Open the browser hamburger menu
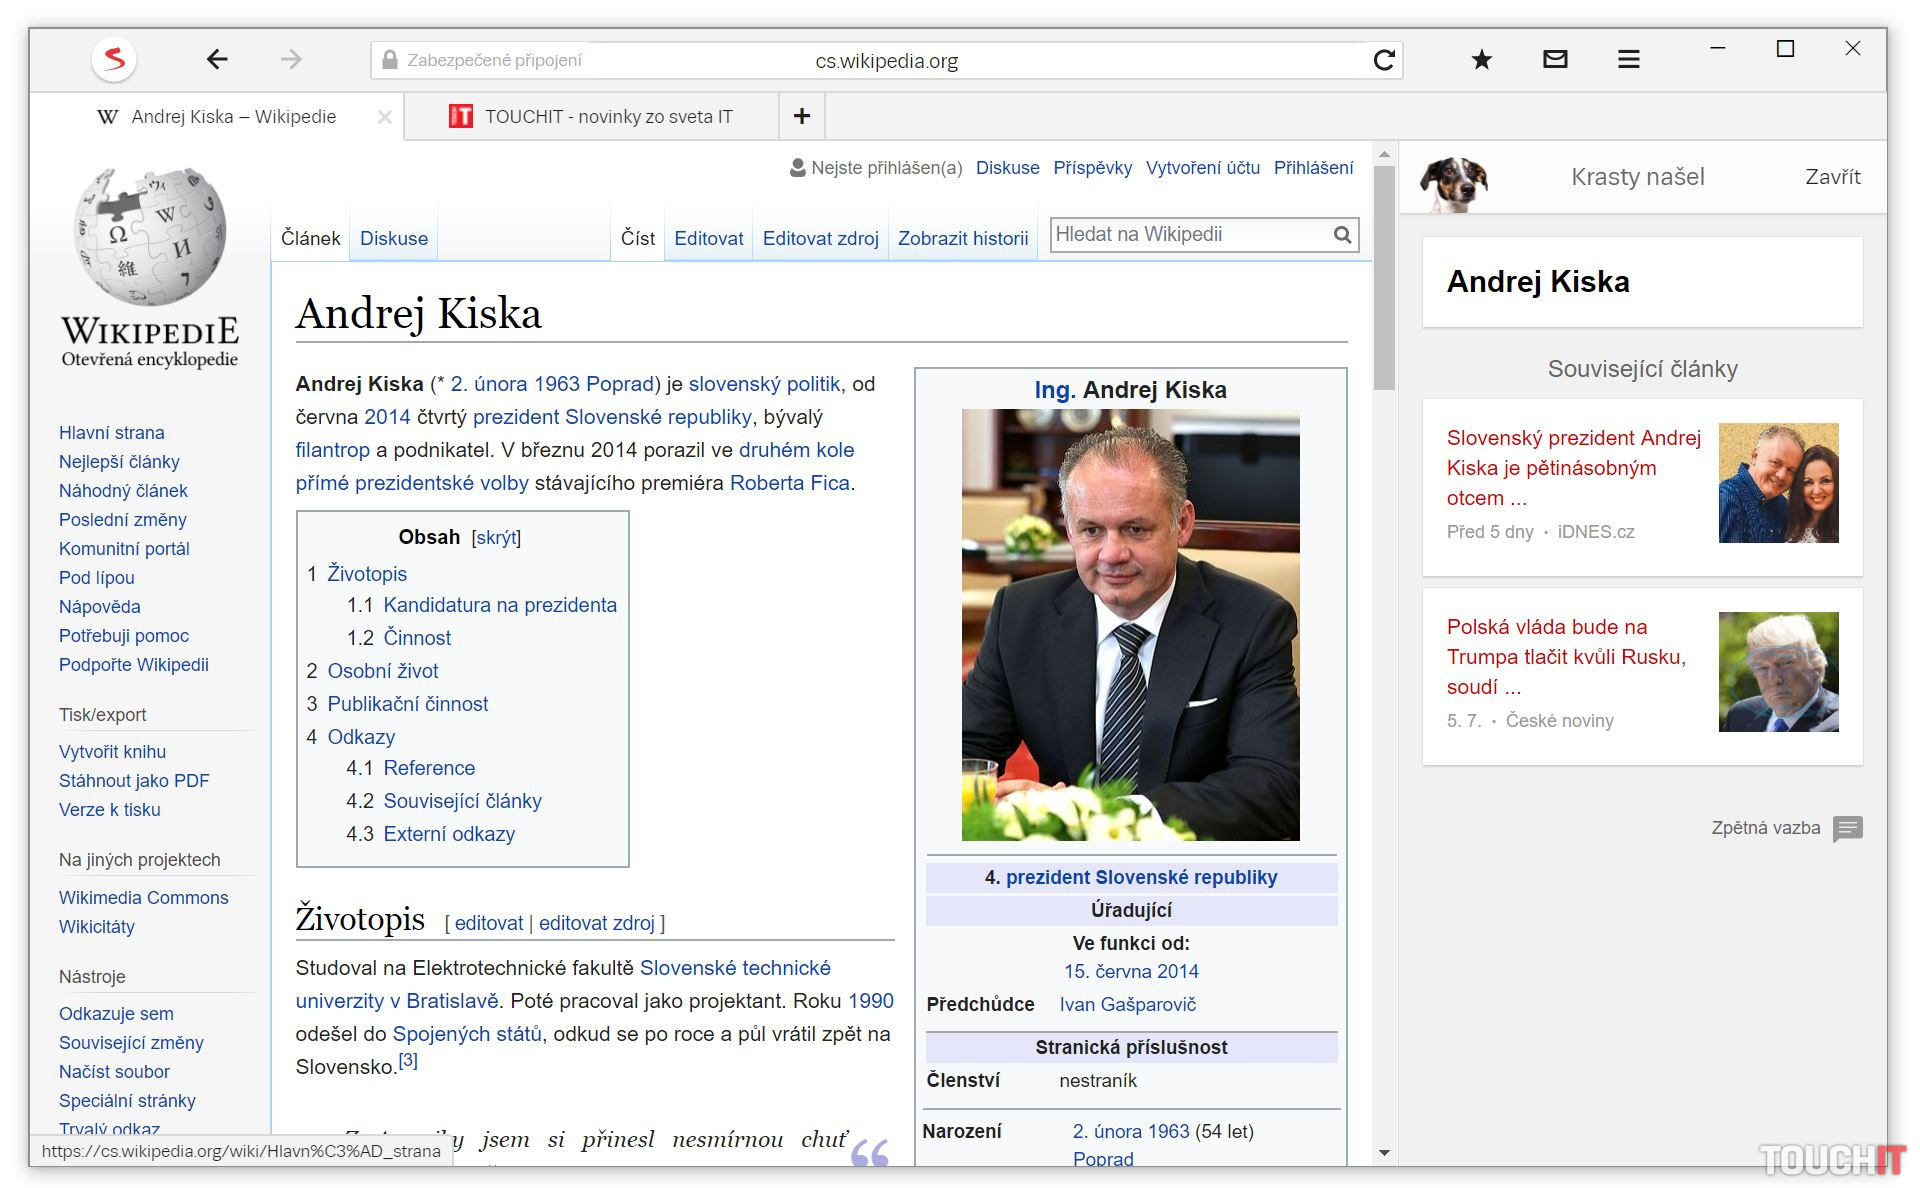This screenshot has width=1920, height=1188. (x=1628, y=60)
